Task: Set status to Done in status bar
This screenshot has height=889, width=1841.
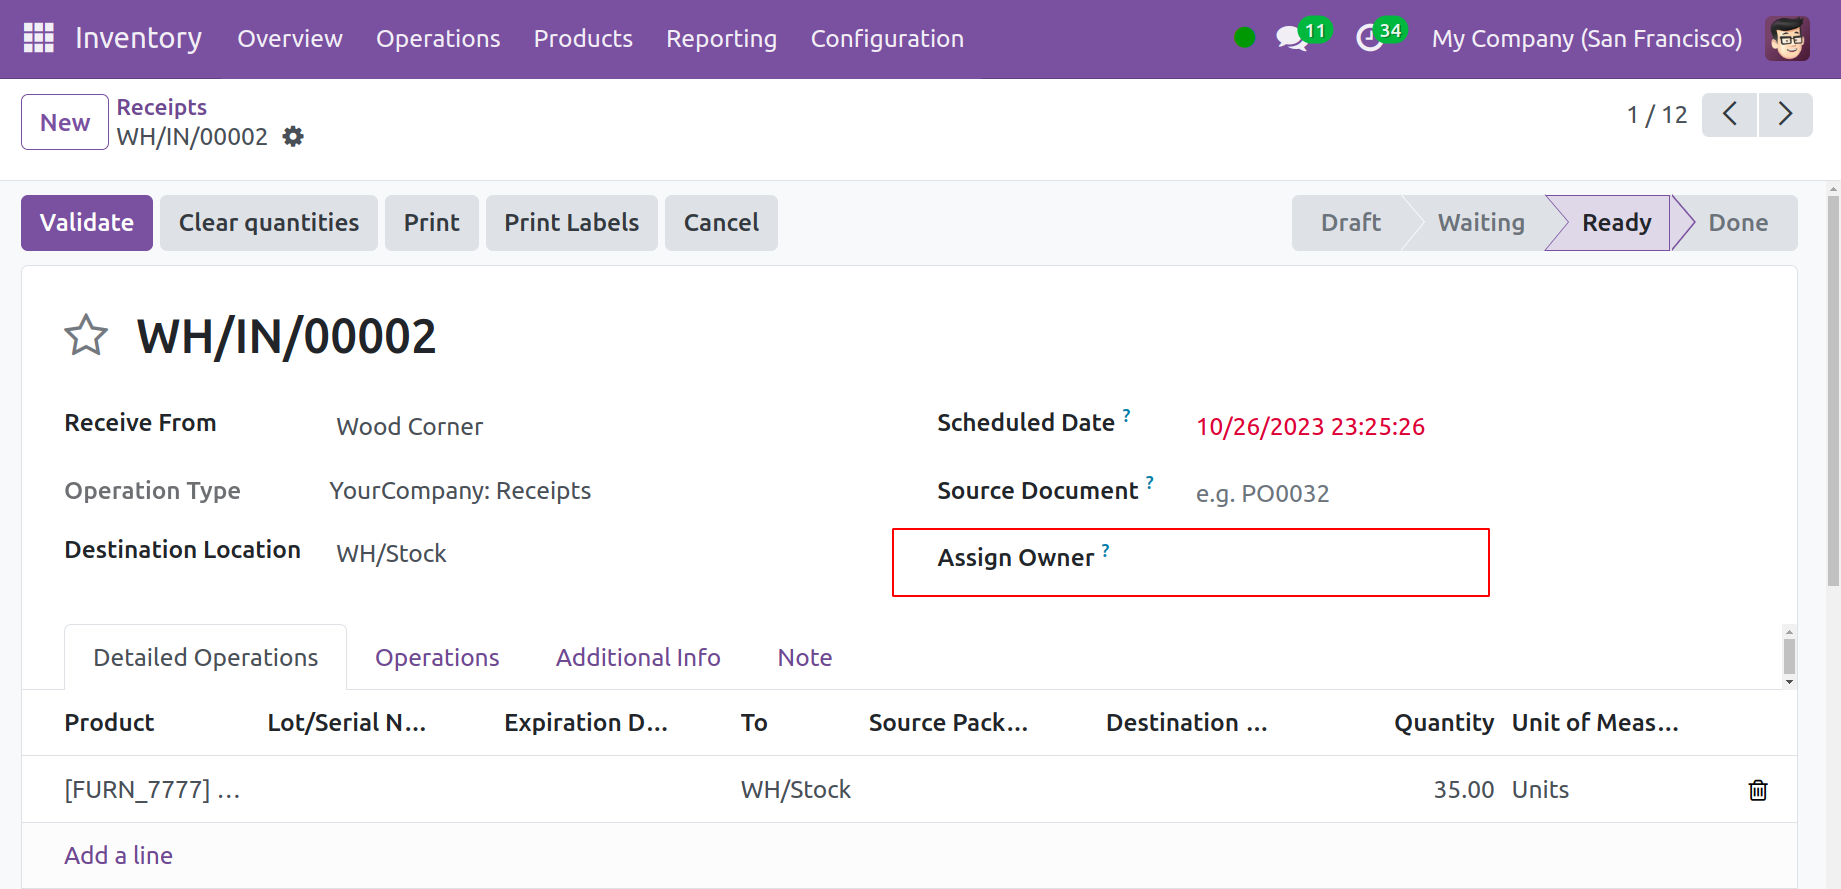Action: (x=1737, y=222)
